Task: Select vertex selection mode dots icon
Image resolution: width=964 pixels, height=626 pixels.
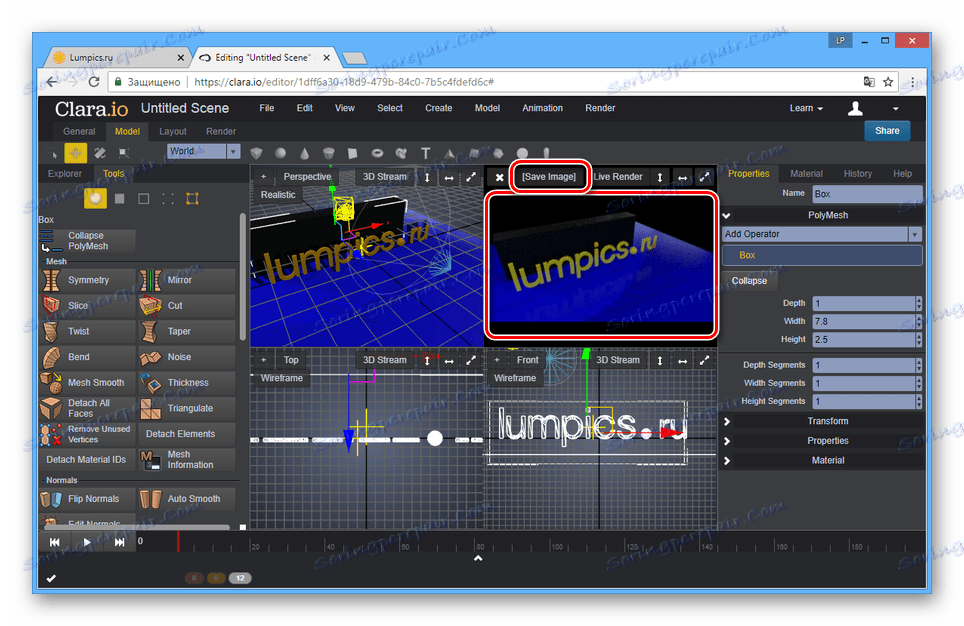Action: coord(168,199)
